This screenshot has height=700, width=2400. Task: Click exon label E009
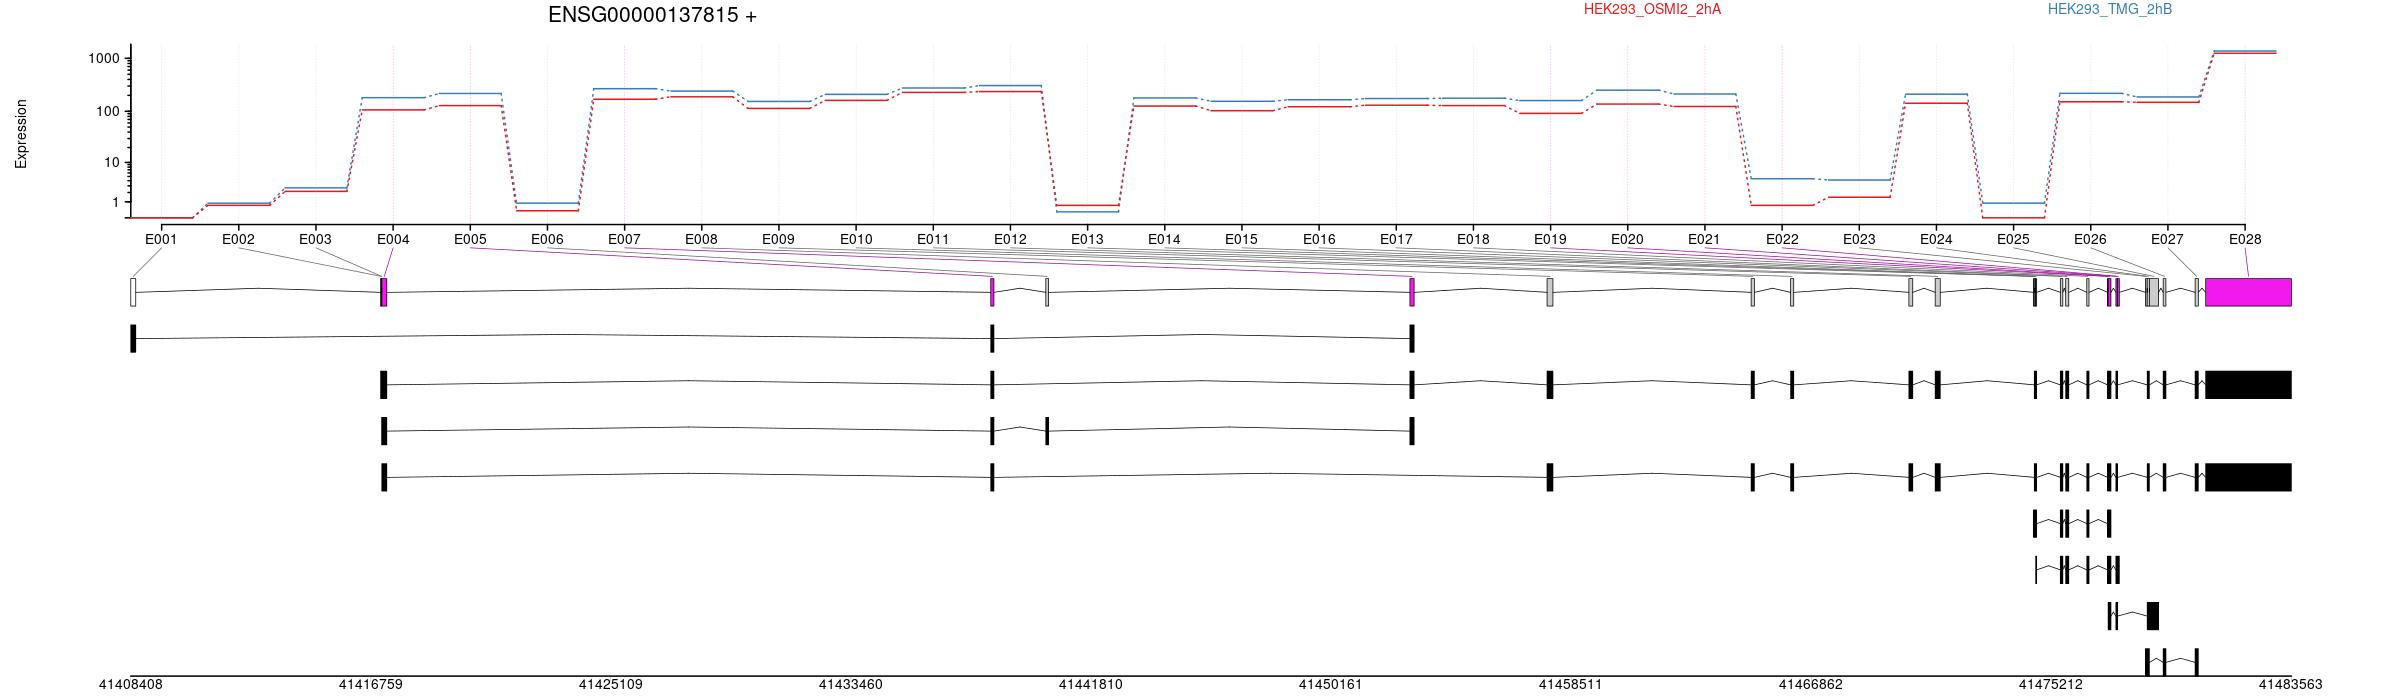[778, 239]
